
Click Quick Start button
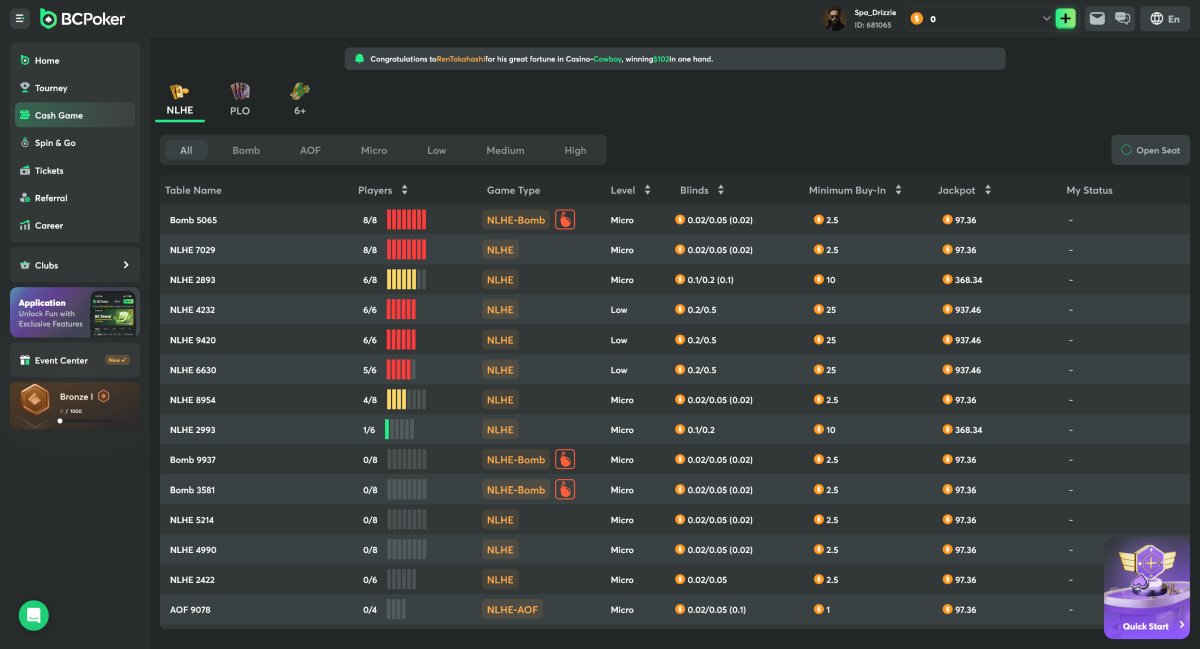[1147, 626]
